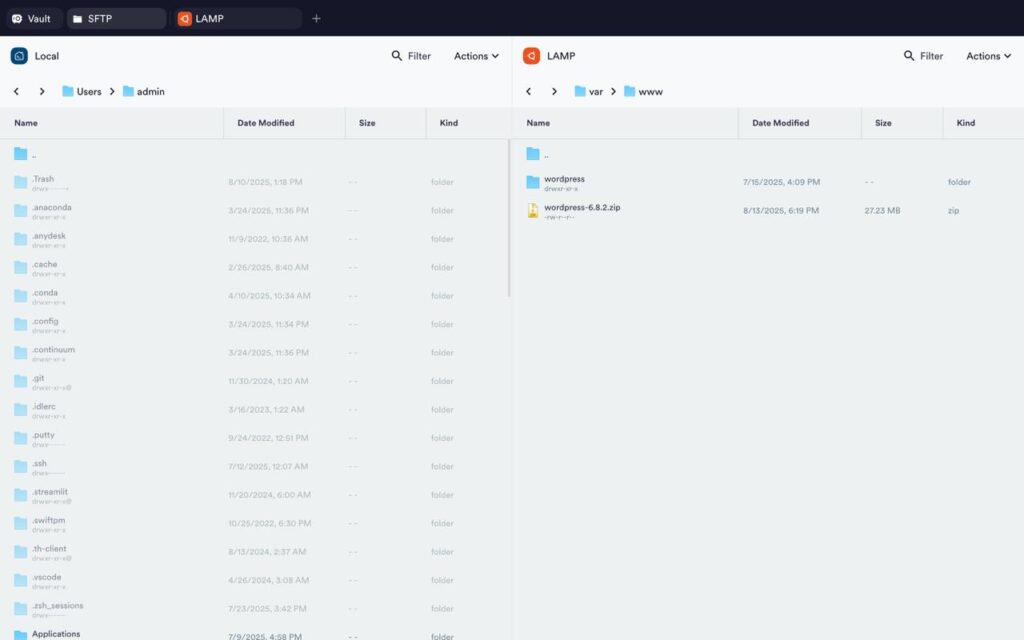The width and height of the screenshot is (1024, 640).
Task: Sort LAMP files by Name column
Action: click(x=538, y=123)
